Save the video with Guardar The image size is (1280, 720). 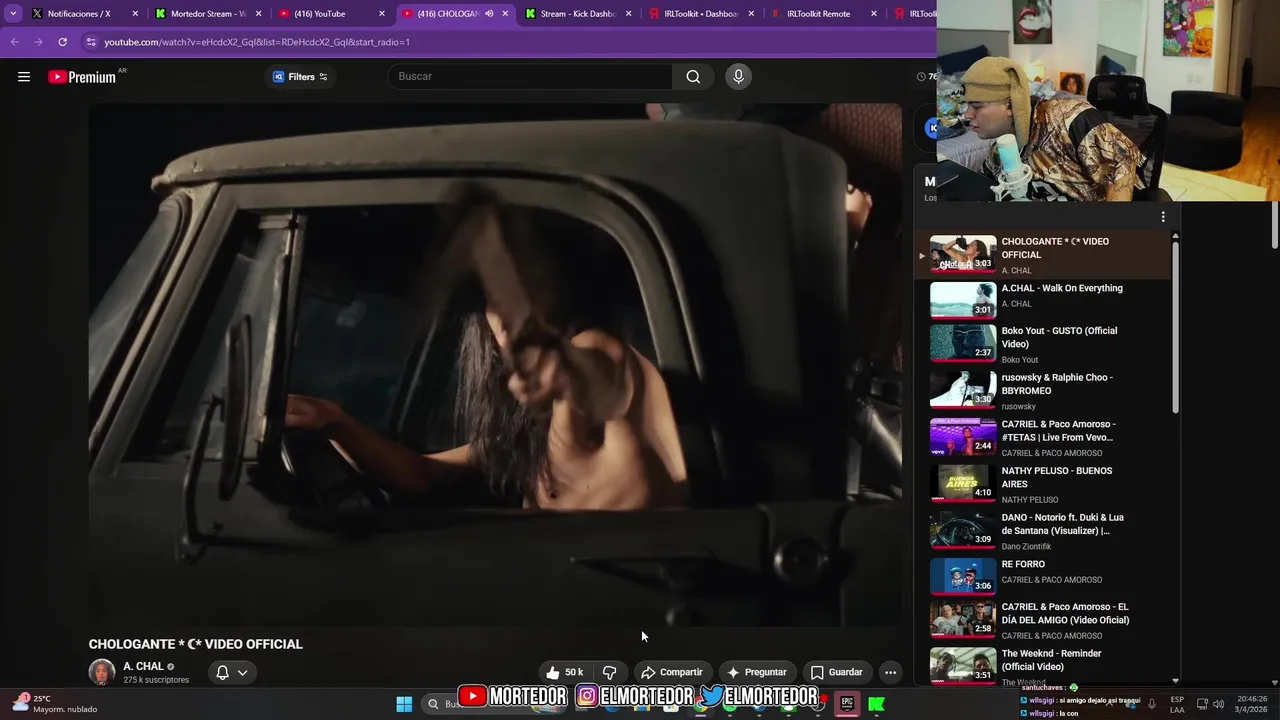pyautogui.click(x=836, y=672)
